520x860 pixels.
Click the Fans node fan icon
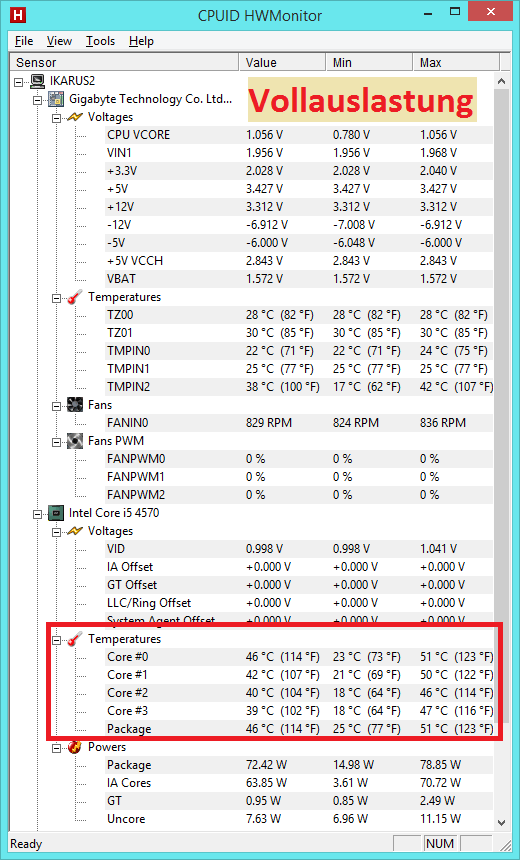click(75, 405)
